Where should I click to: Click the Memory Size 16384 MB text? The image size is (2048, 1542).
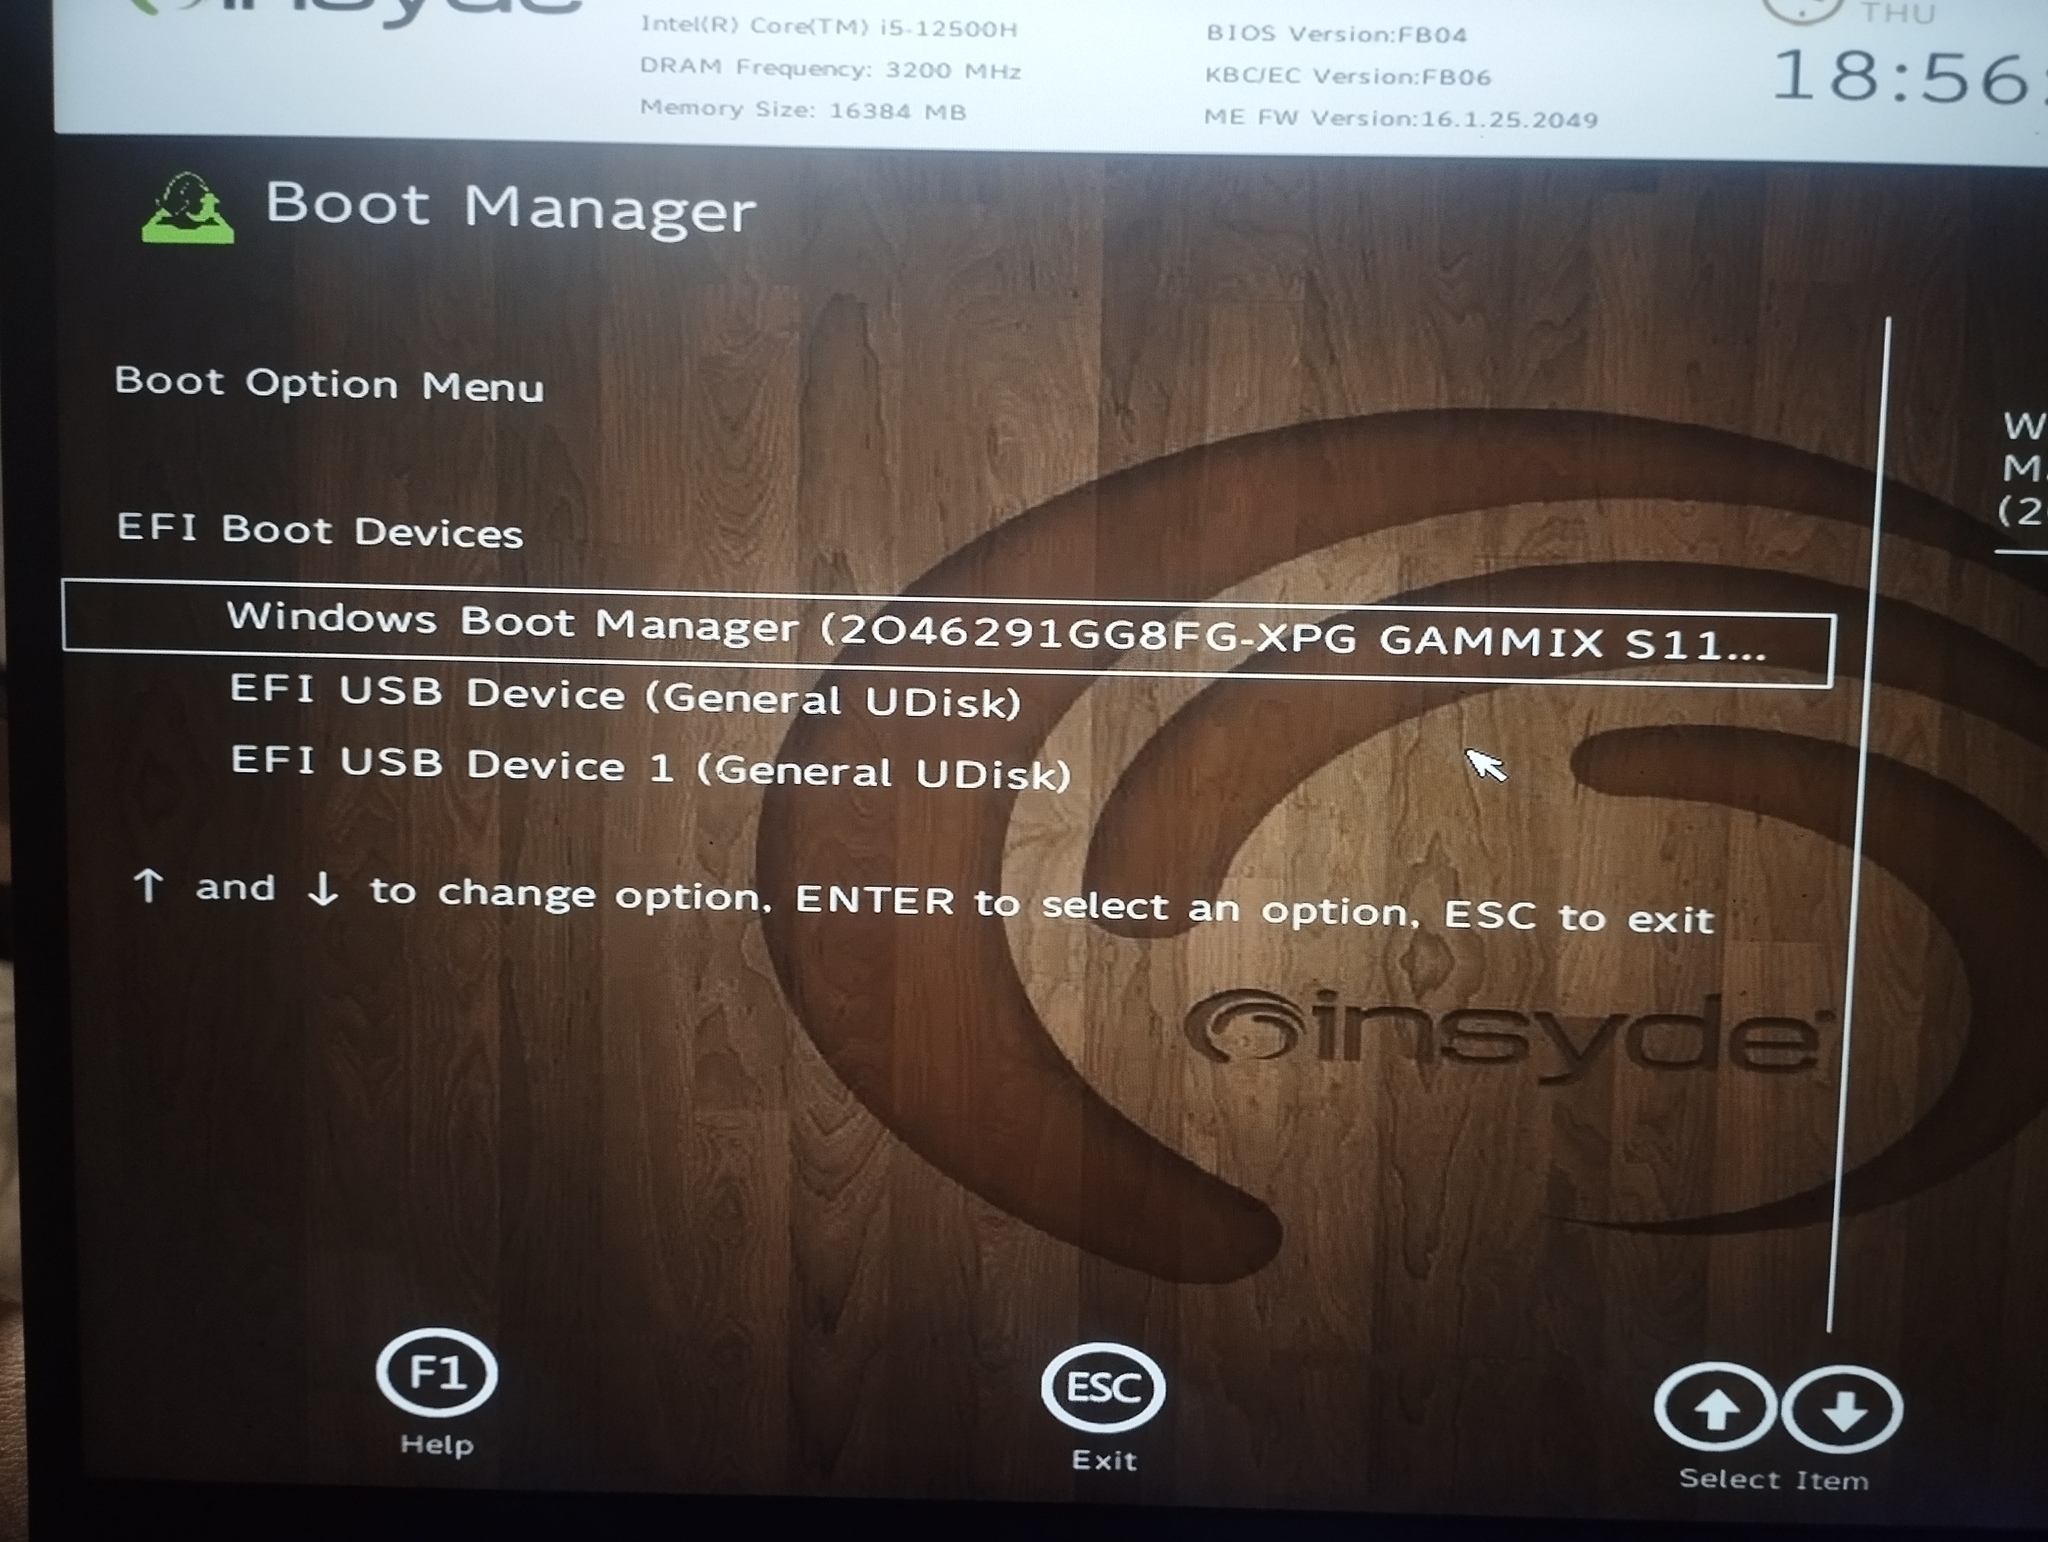point(803,110)
